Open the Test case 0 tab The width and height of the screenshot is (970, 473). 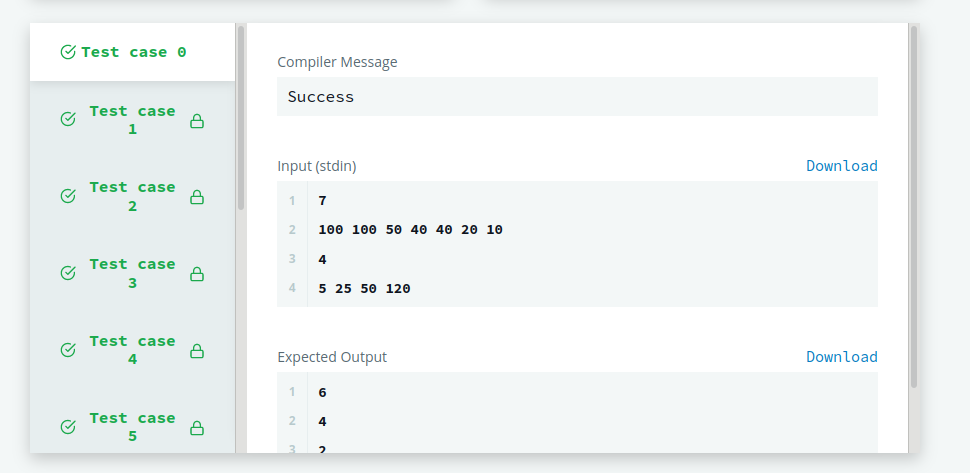(x=132, y=53)
